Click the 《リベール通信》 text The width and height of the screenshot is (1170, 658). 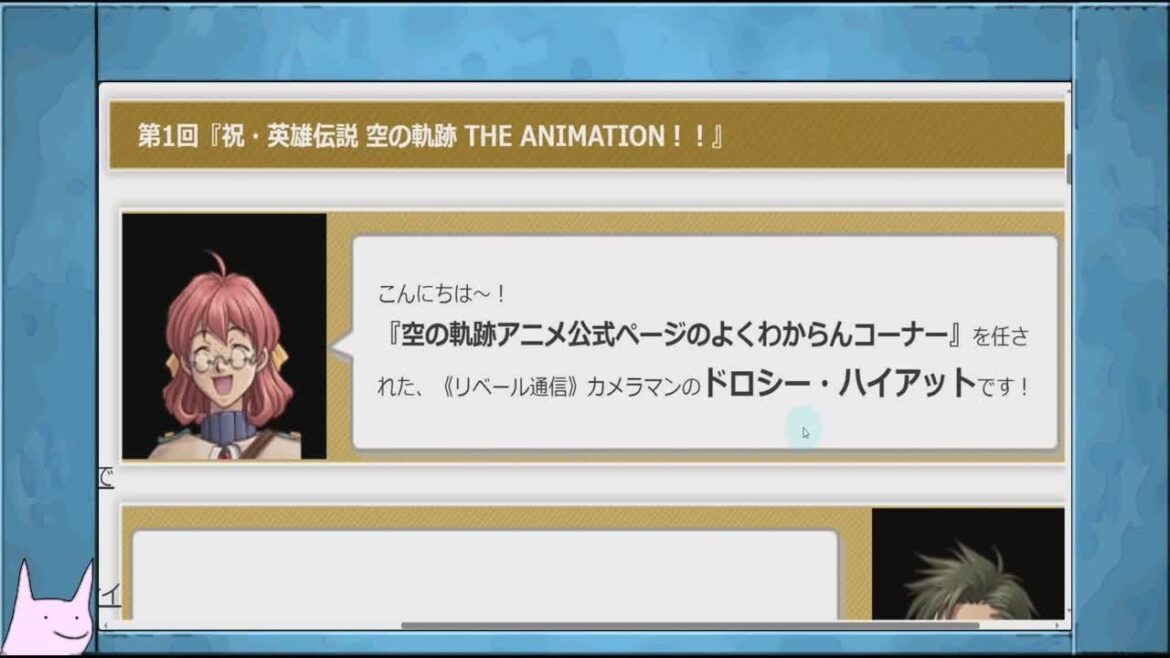coord(511,386)
